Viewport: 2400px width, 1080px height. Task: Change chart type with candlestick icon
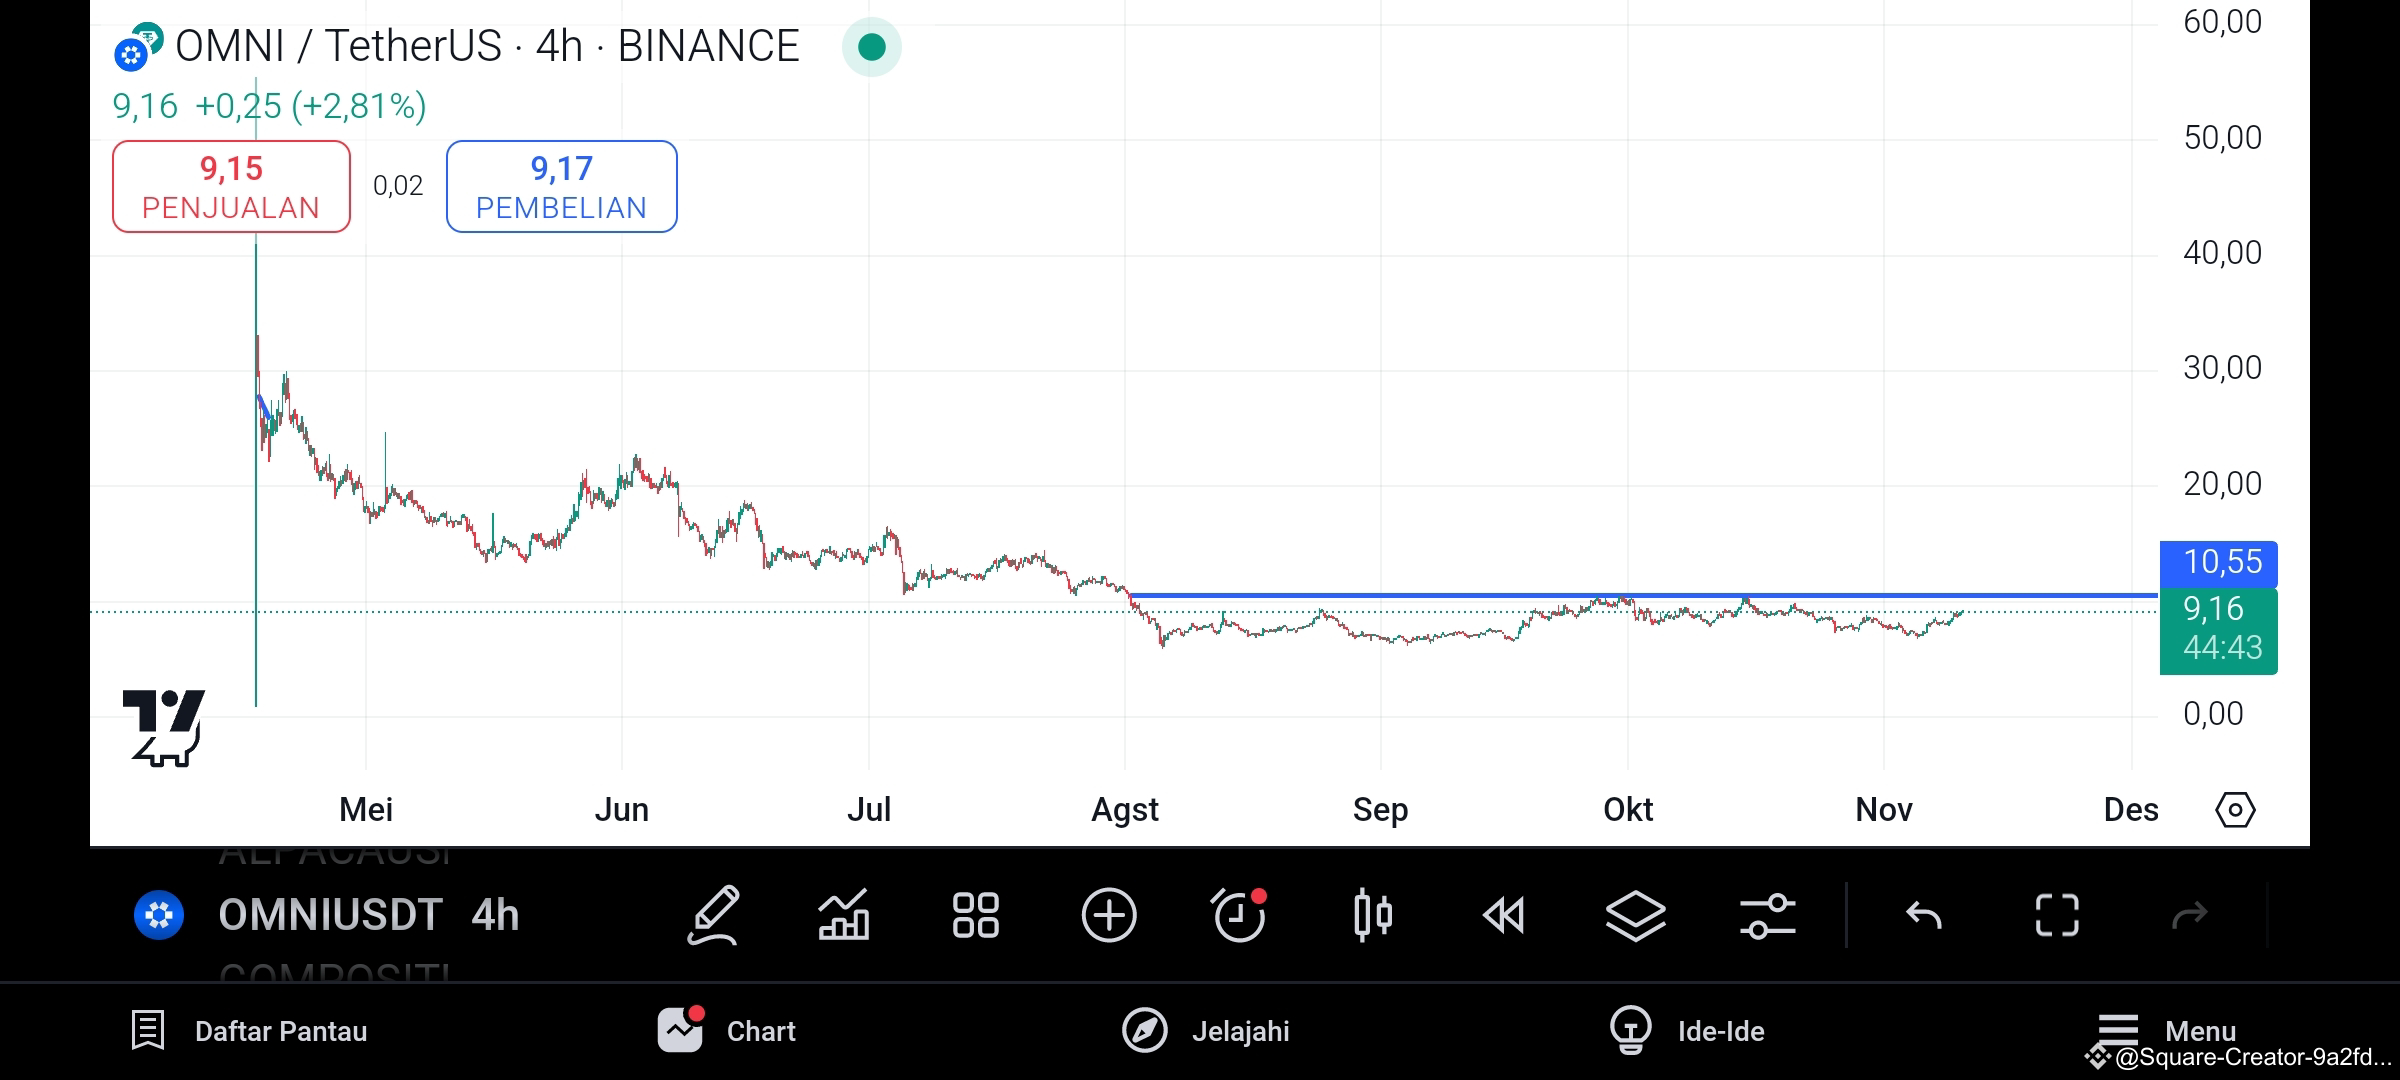click(1373, 915)
